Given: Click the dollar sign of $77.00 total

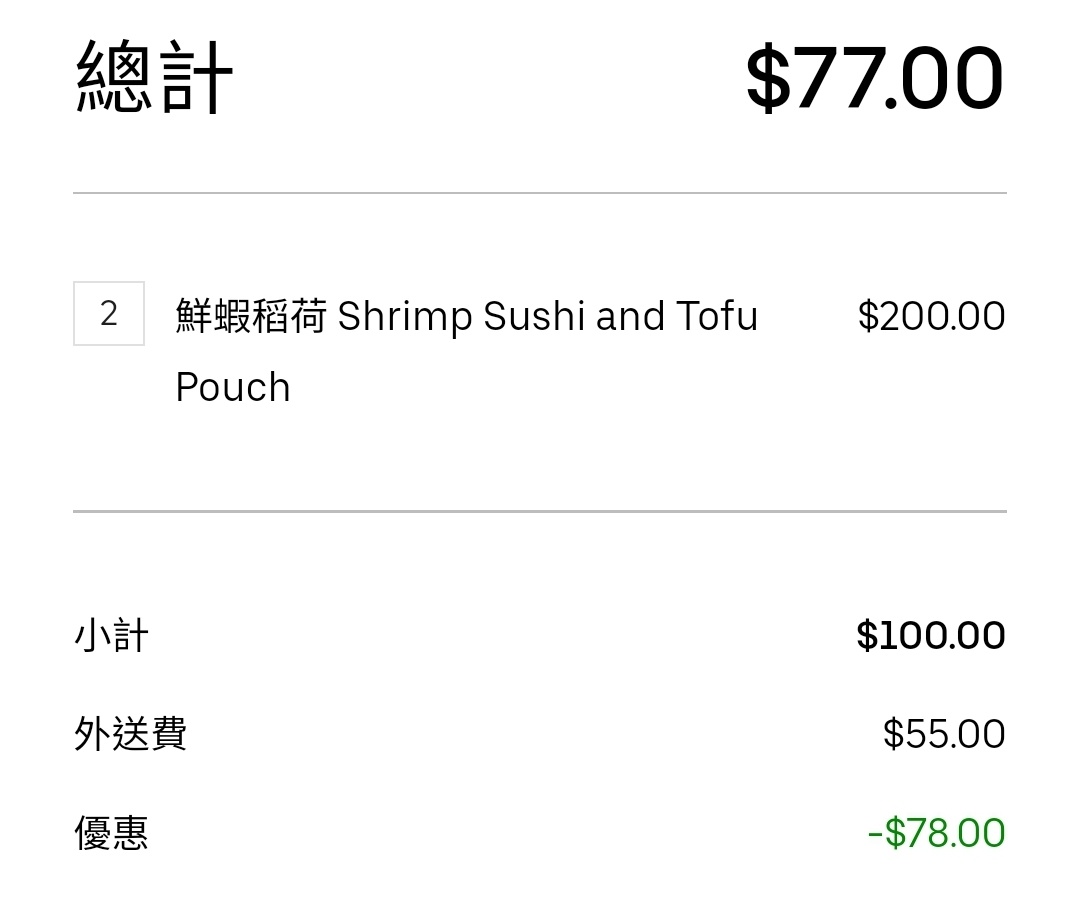Looking at the screenshot, I should [768, 76].
